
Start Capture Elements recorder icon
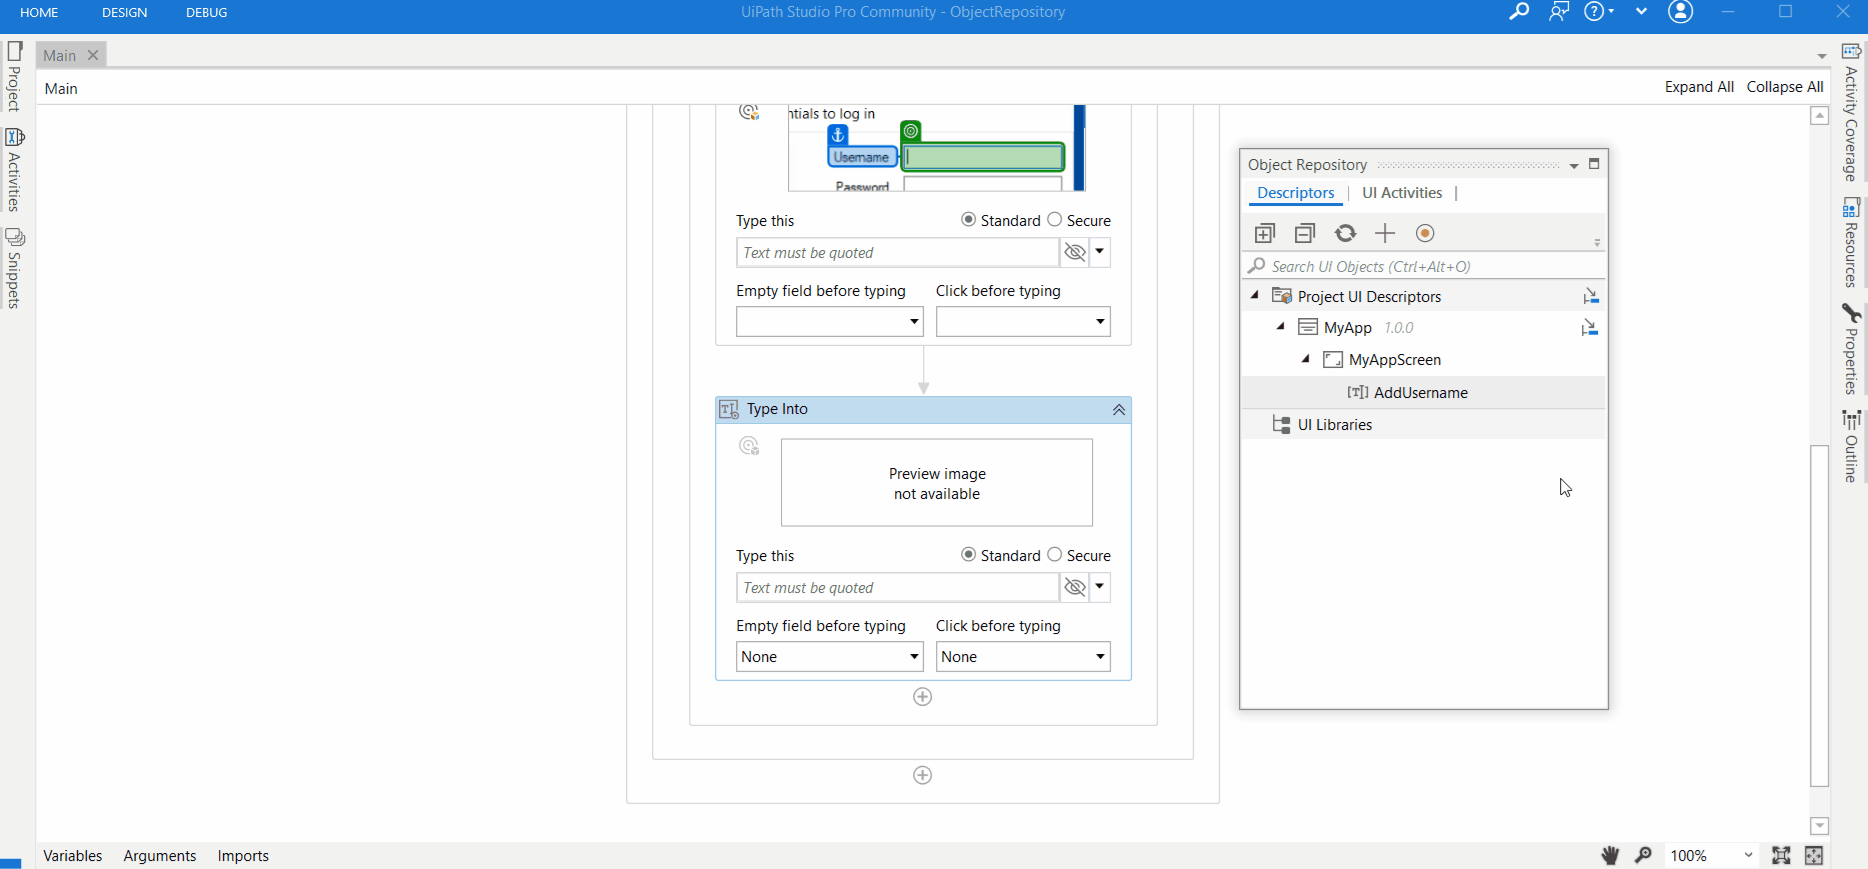click(1425, 234)
